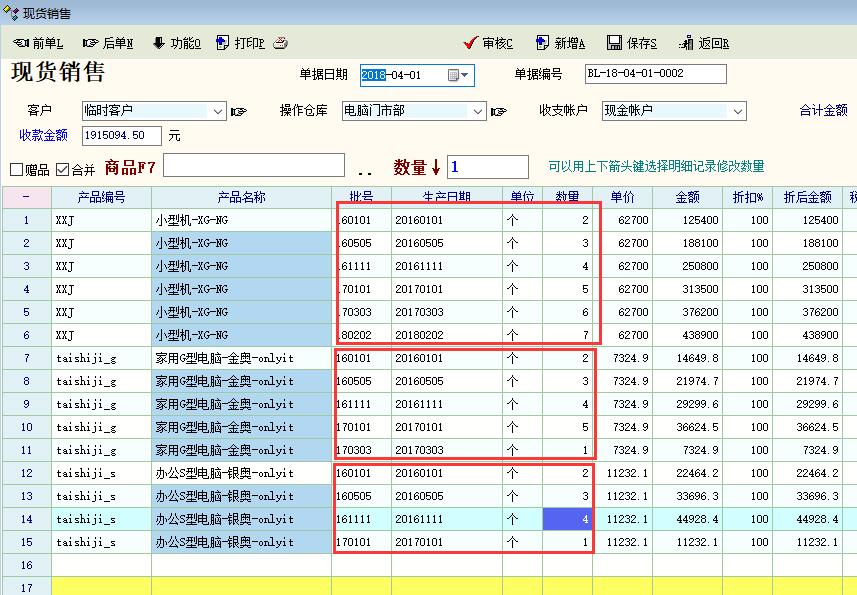Screen dimensions: 857x595
Task: Click the print preview icon beside 打印
Action: (x=281, y=43)
